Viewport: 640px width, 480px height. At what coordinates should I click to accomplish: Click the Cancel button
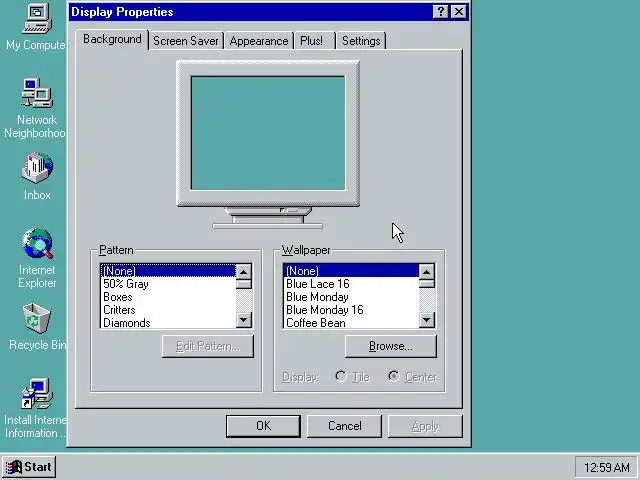[344, 426]
